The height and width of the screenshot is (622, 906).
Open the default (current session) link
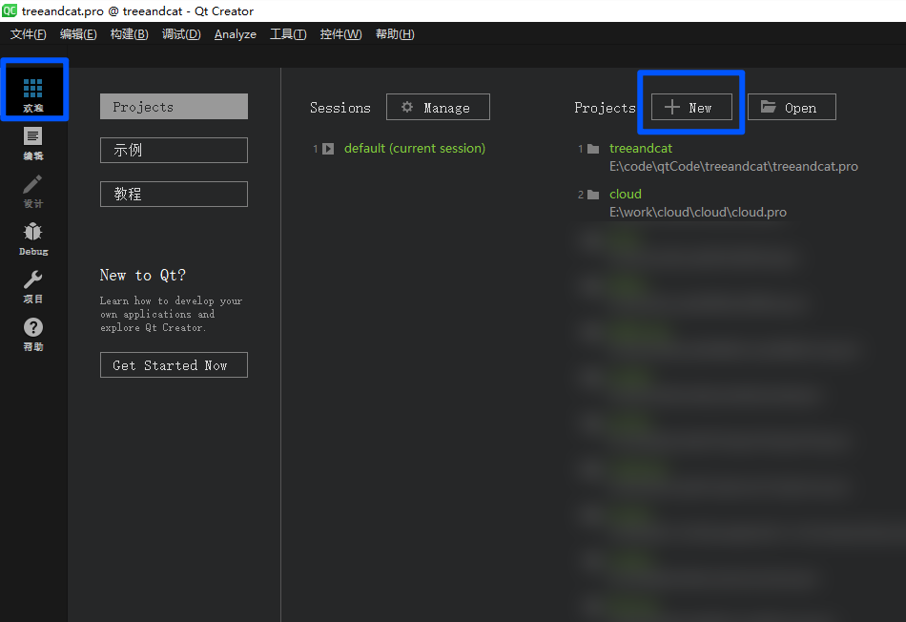(x=415, y=149)
